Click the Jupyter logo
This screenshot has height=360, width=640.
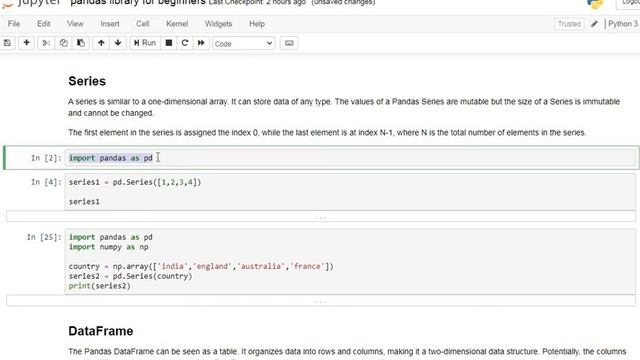(x=31, y=3)
